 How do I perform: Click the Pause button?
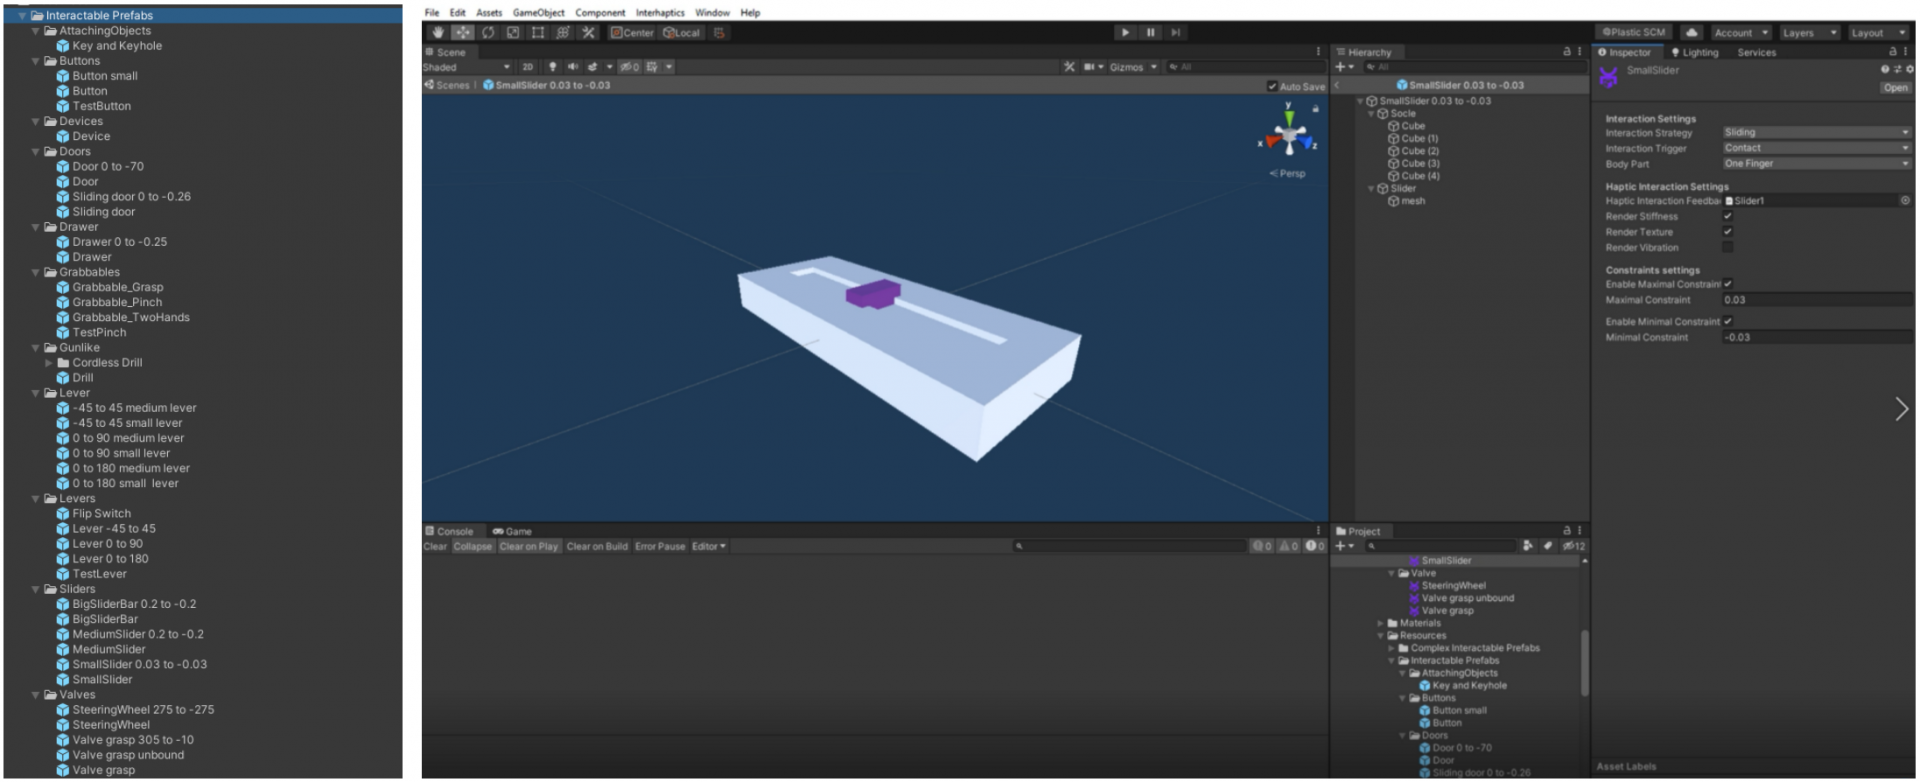click(1151, 33)
